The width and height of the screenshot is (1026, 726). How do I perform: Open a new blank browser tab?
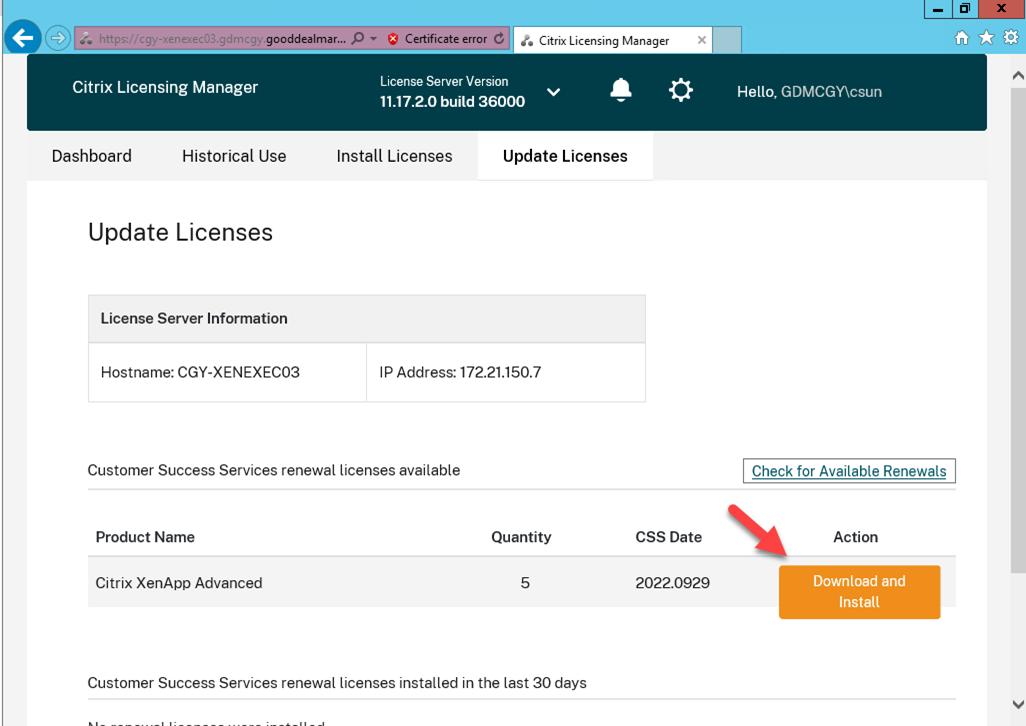726,40
